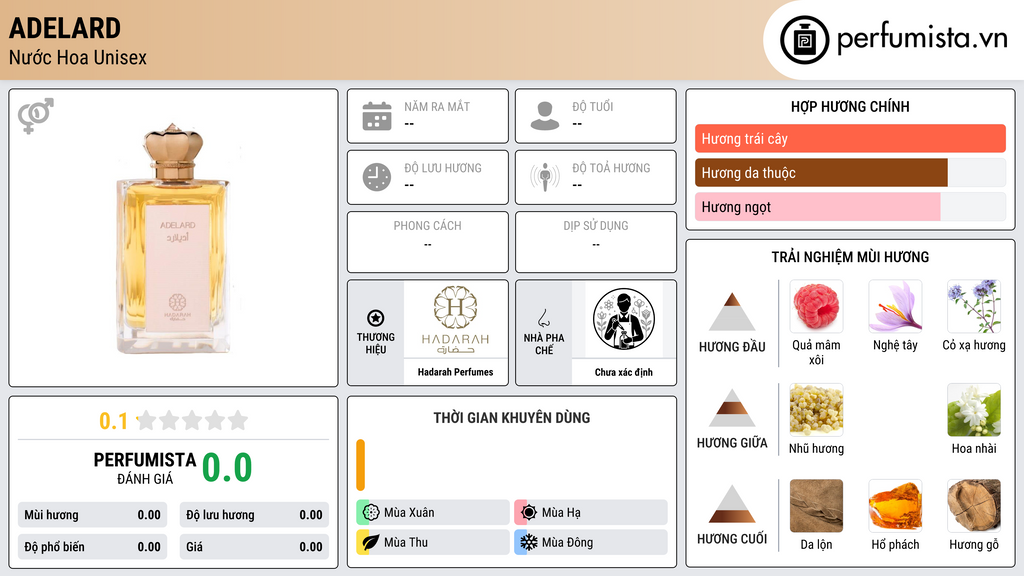This screenshot has height=576, width=1024.
Task: Click the Mùa Đông snowflake icon
Action: 529,542
